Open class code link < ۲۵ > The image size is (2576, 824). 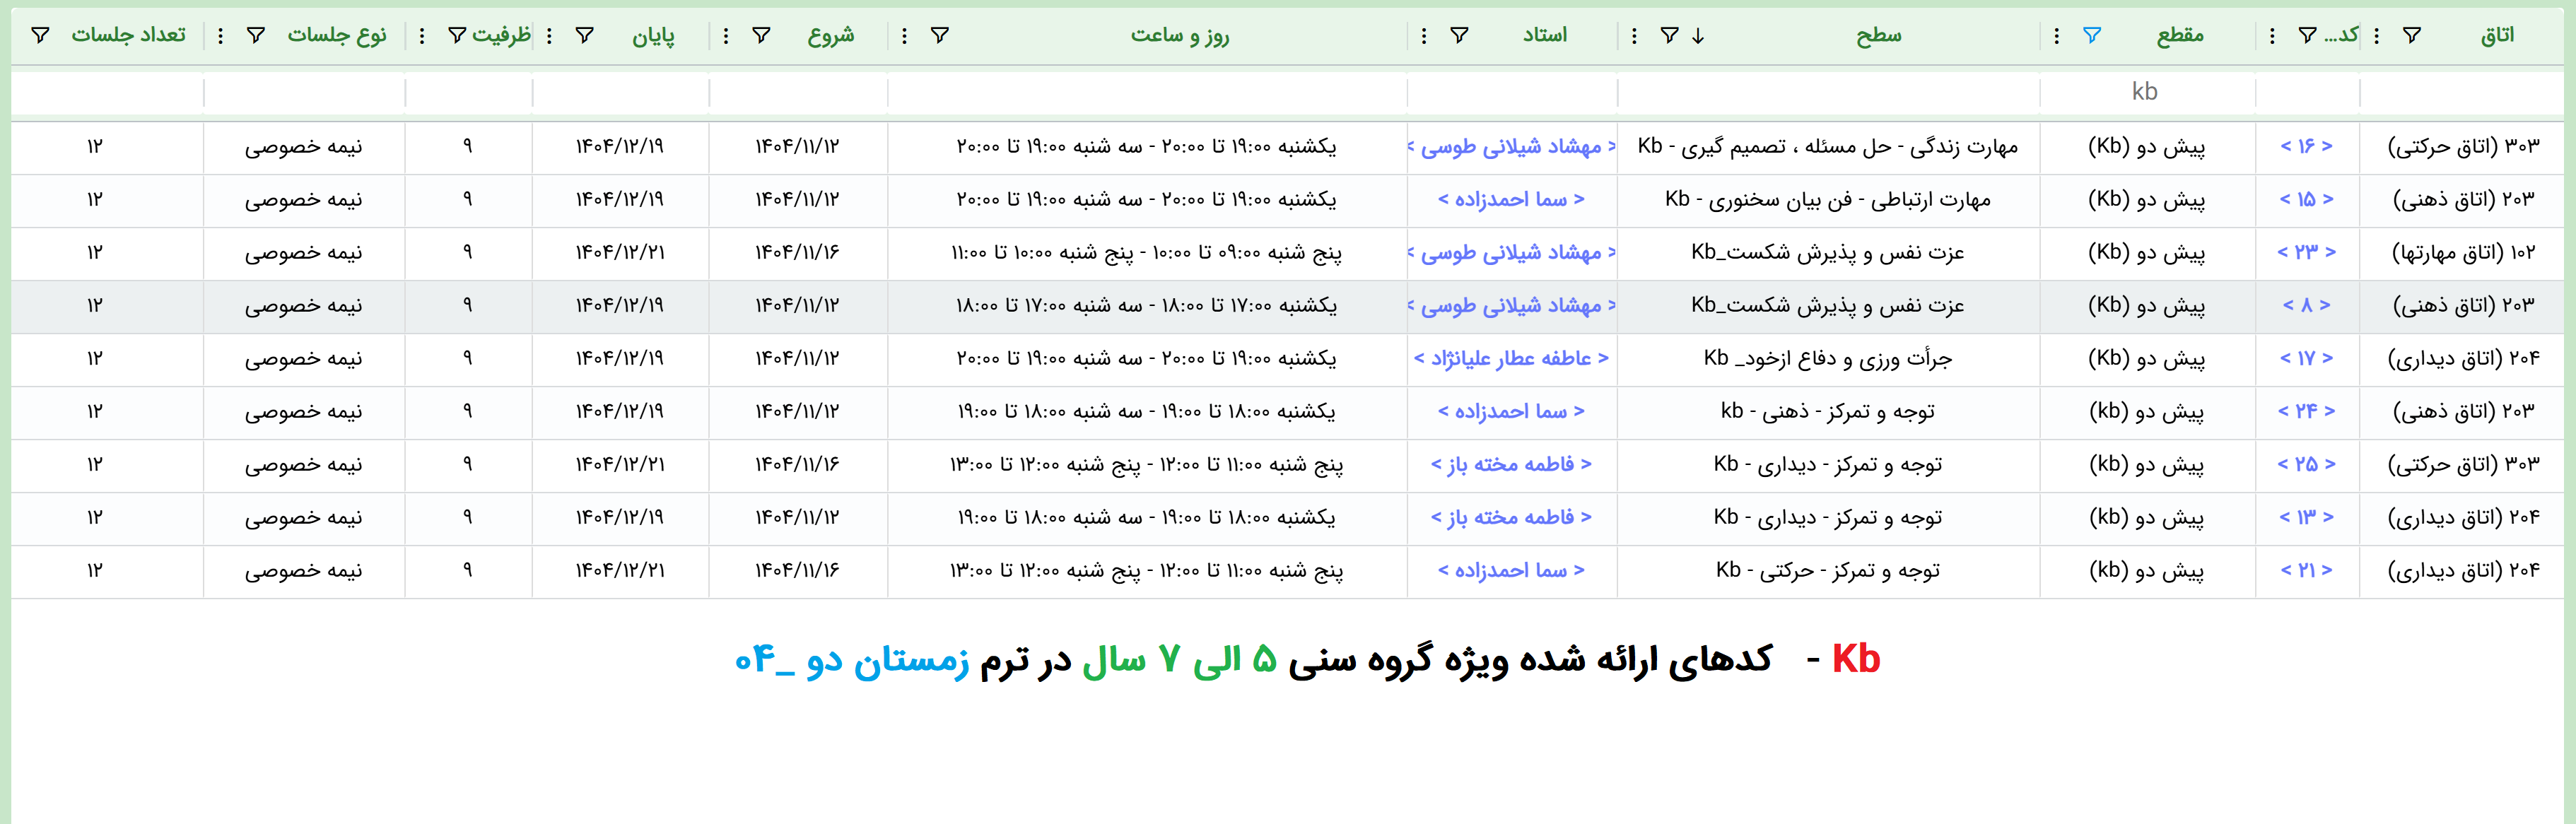[x=2306, y=465]
